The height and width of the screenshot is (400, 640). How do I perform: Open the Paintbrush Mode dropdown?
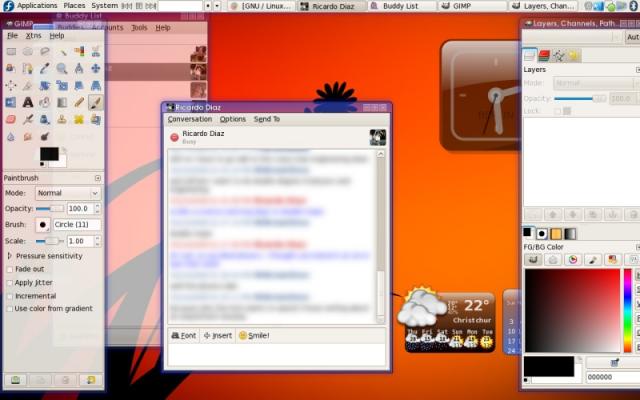68,193
